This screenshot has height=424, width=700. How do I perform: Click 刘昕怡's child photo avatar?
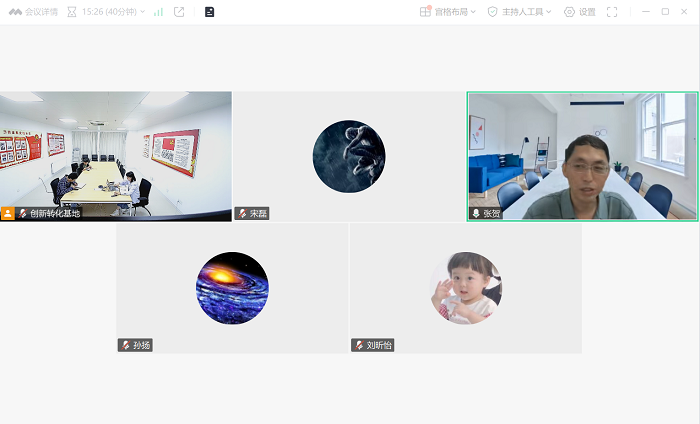[465, 288]
